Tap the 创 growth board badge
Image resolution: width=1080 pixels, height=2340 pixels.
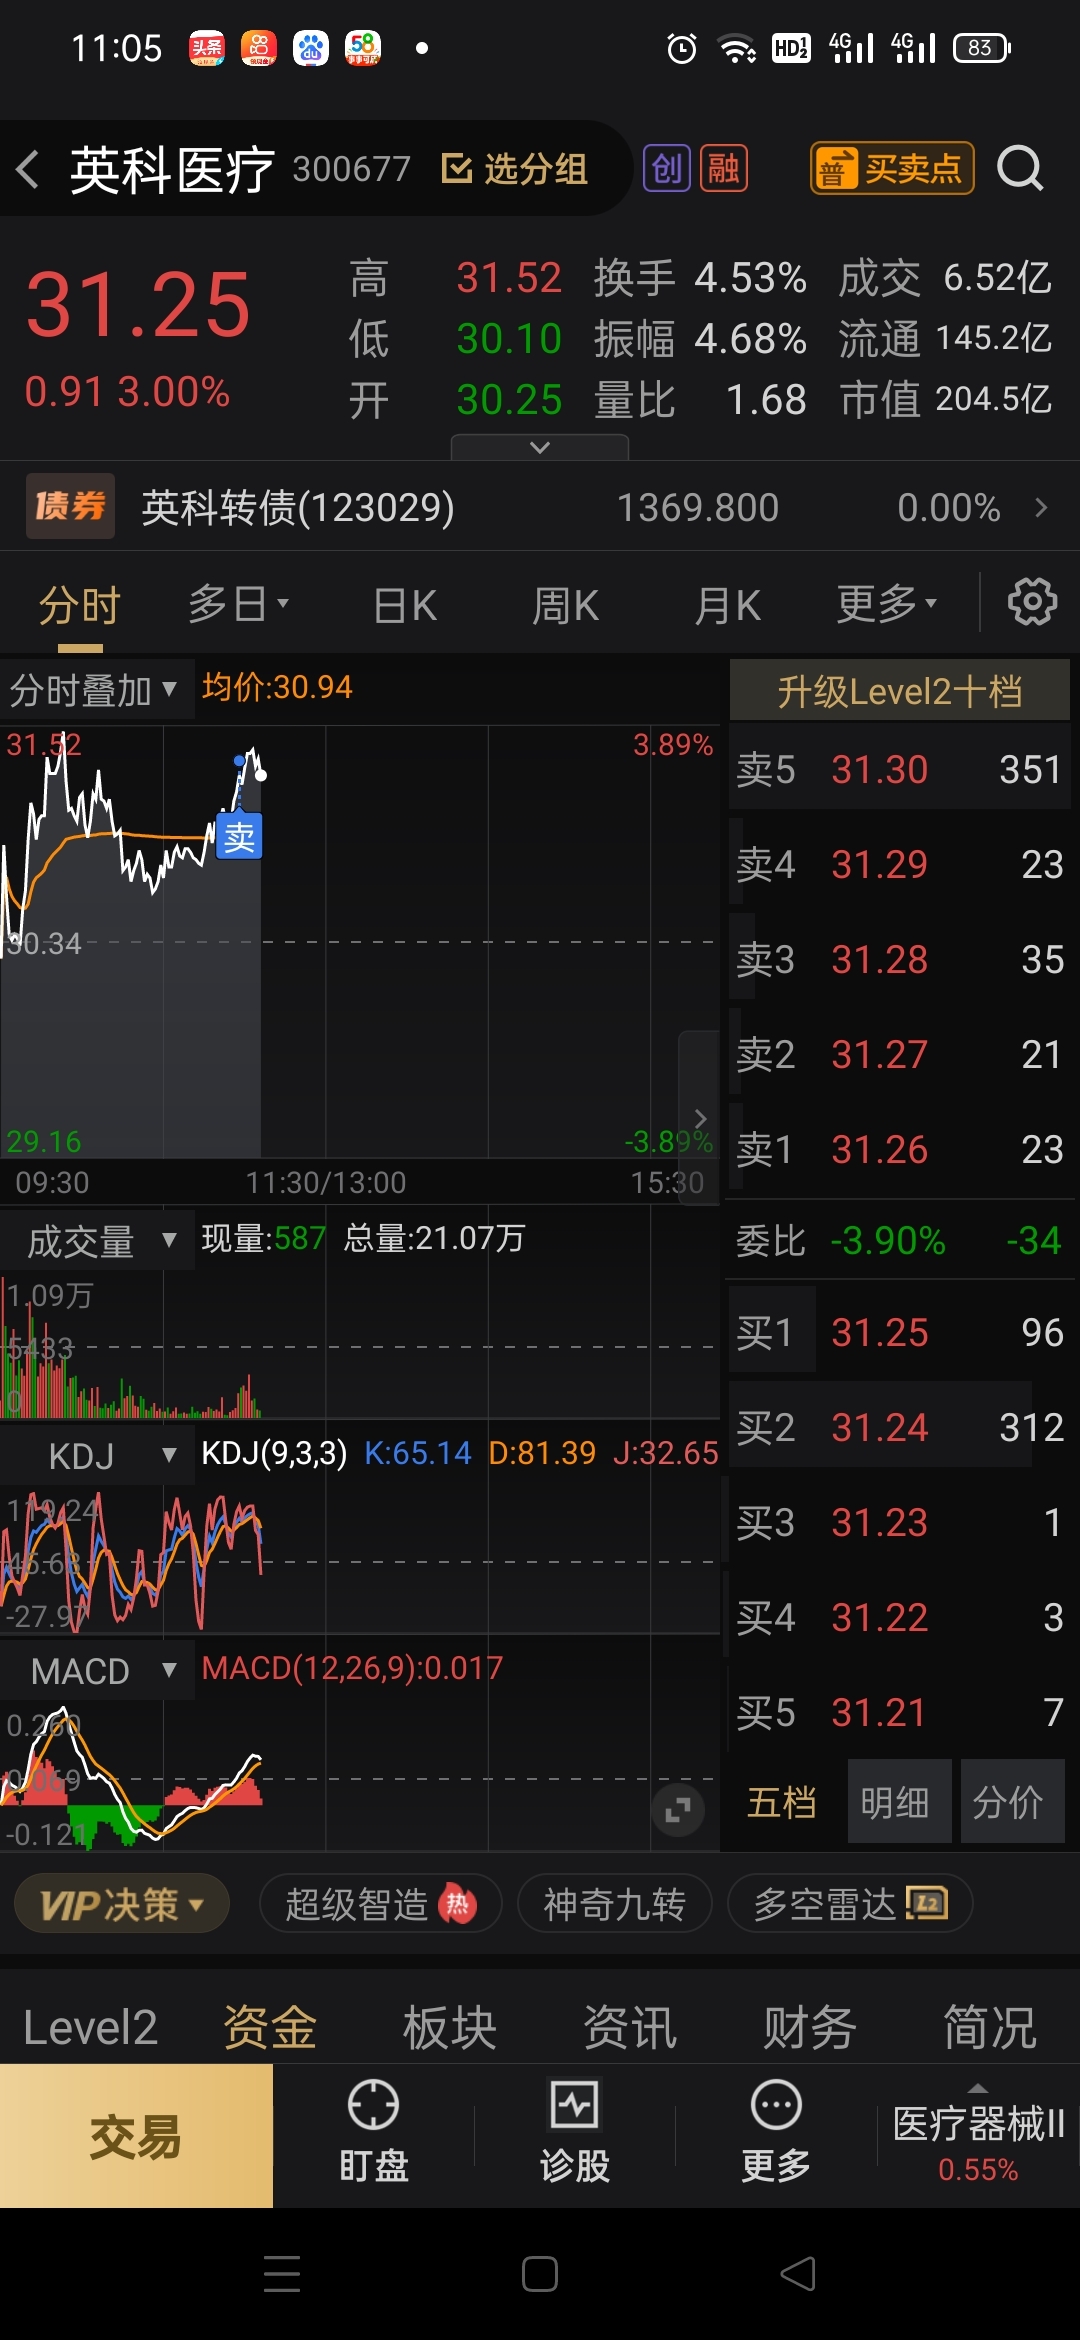pyautogui.click(x=666, y=168)
